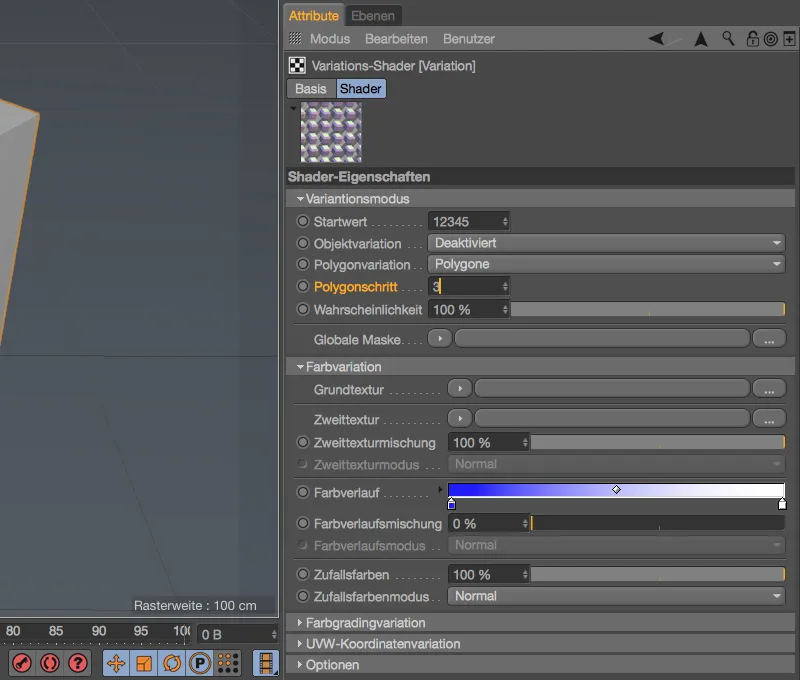
Task: Expand the UVW-Koordinatenvariation section
Action: tap(300, 644)
